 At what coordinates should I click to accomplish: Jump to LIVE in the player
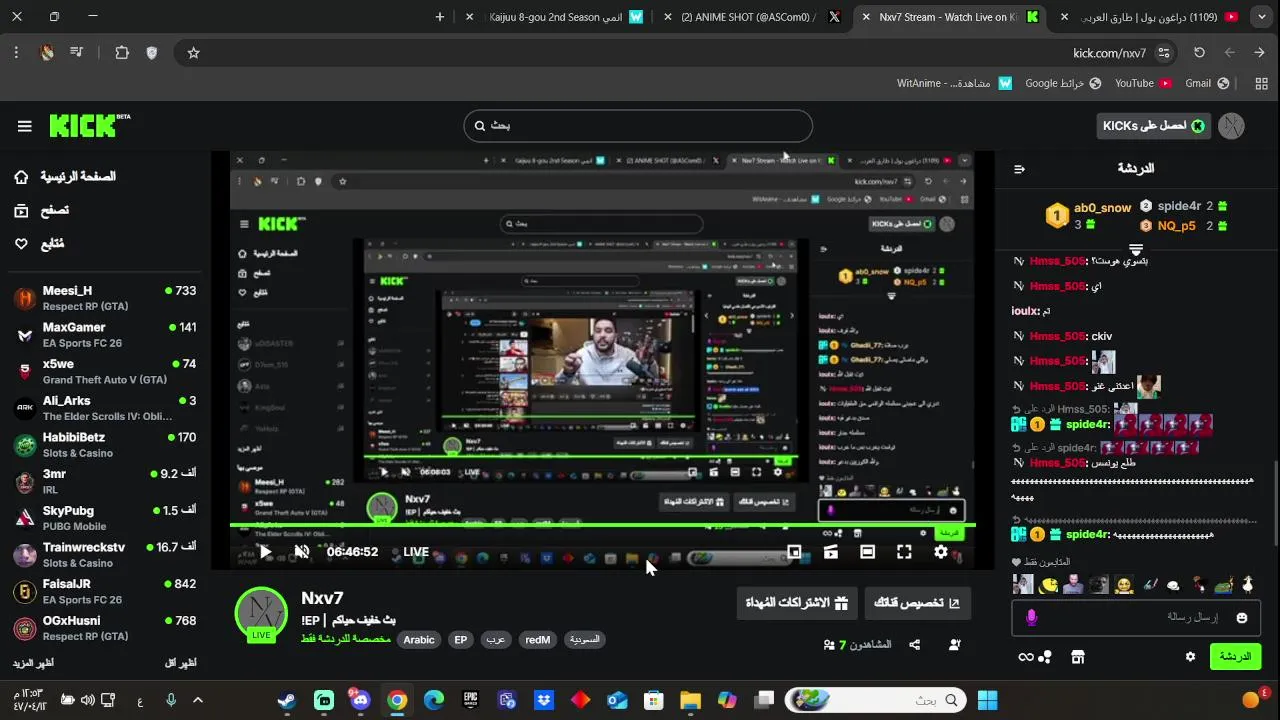coord(416,552)
